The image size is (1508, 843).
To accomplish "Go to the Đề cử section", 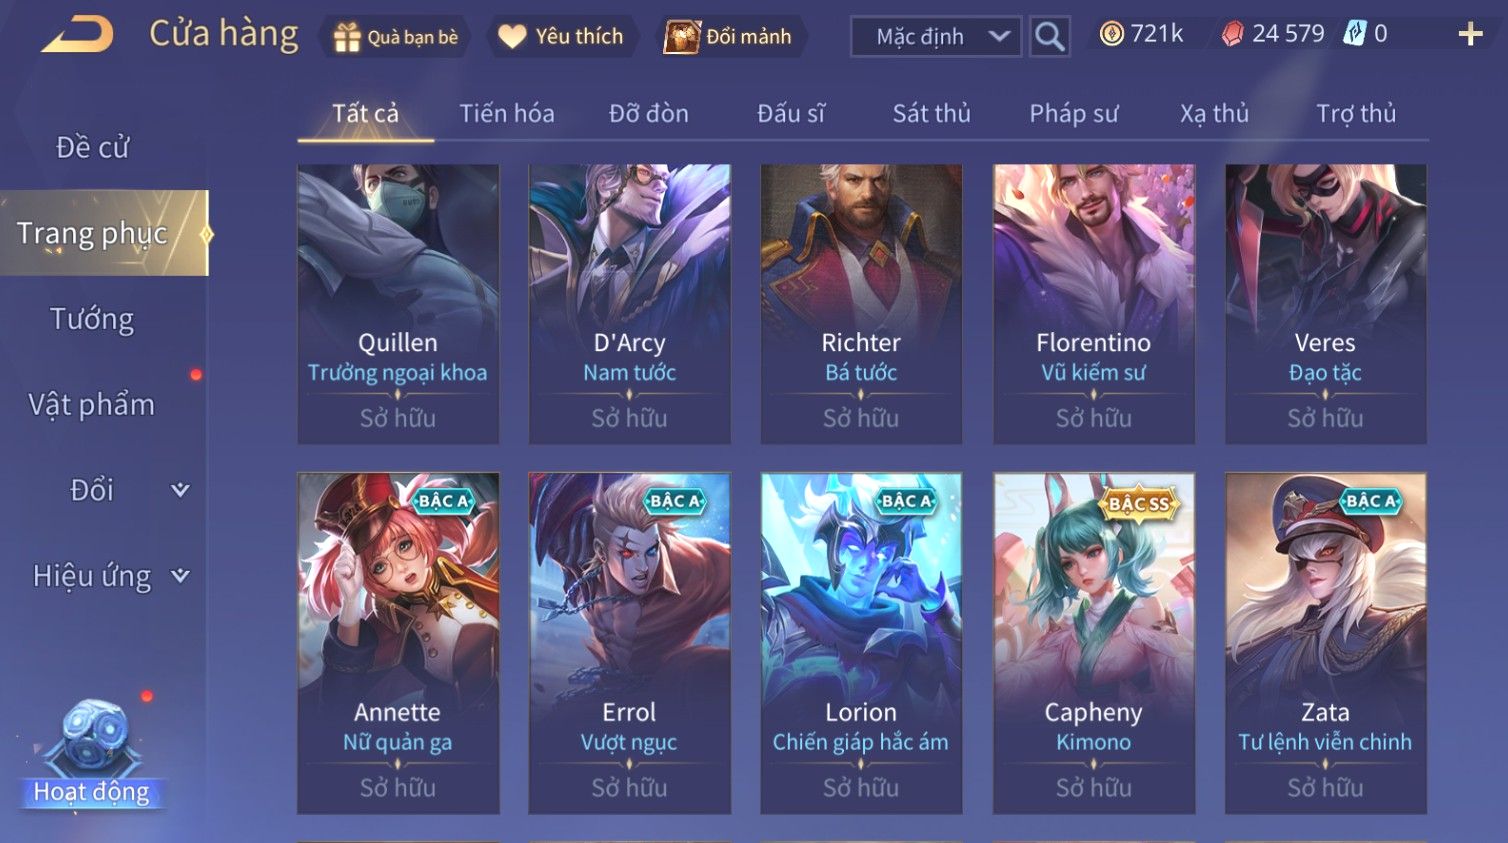I will pos(92,147).
